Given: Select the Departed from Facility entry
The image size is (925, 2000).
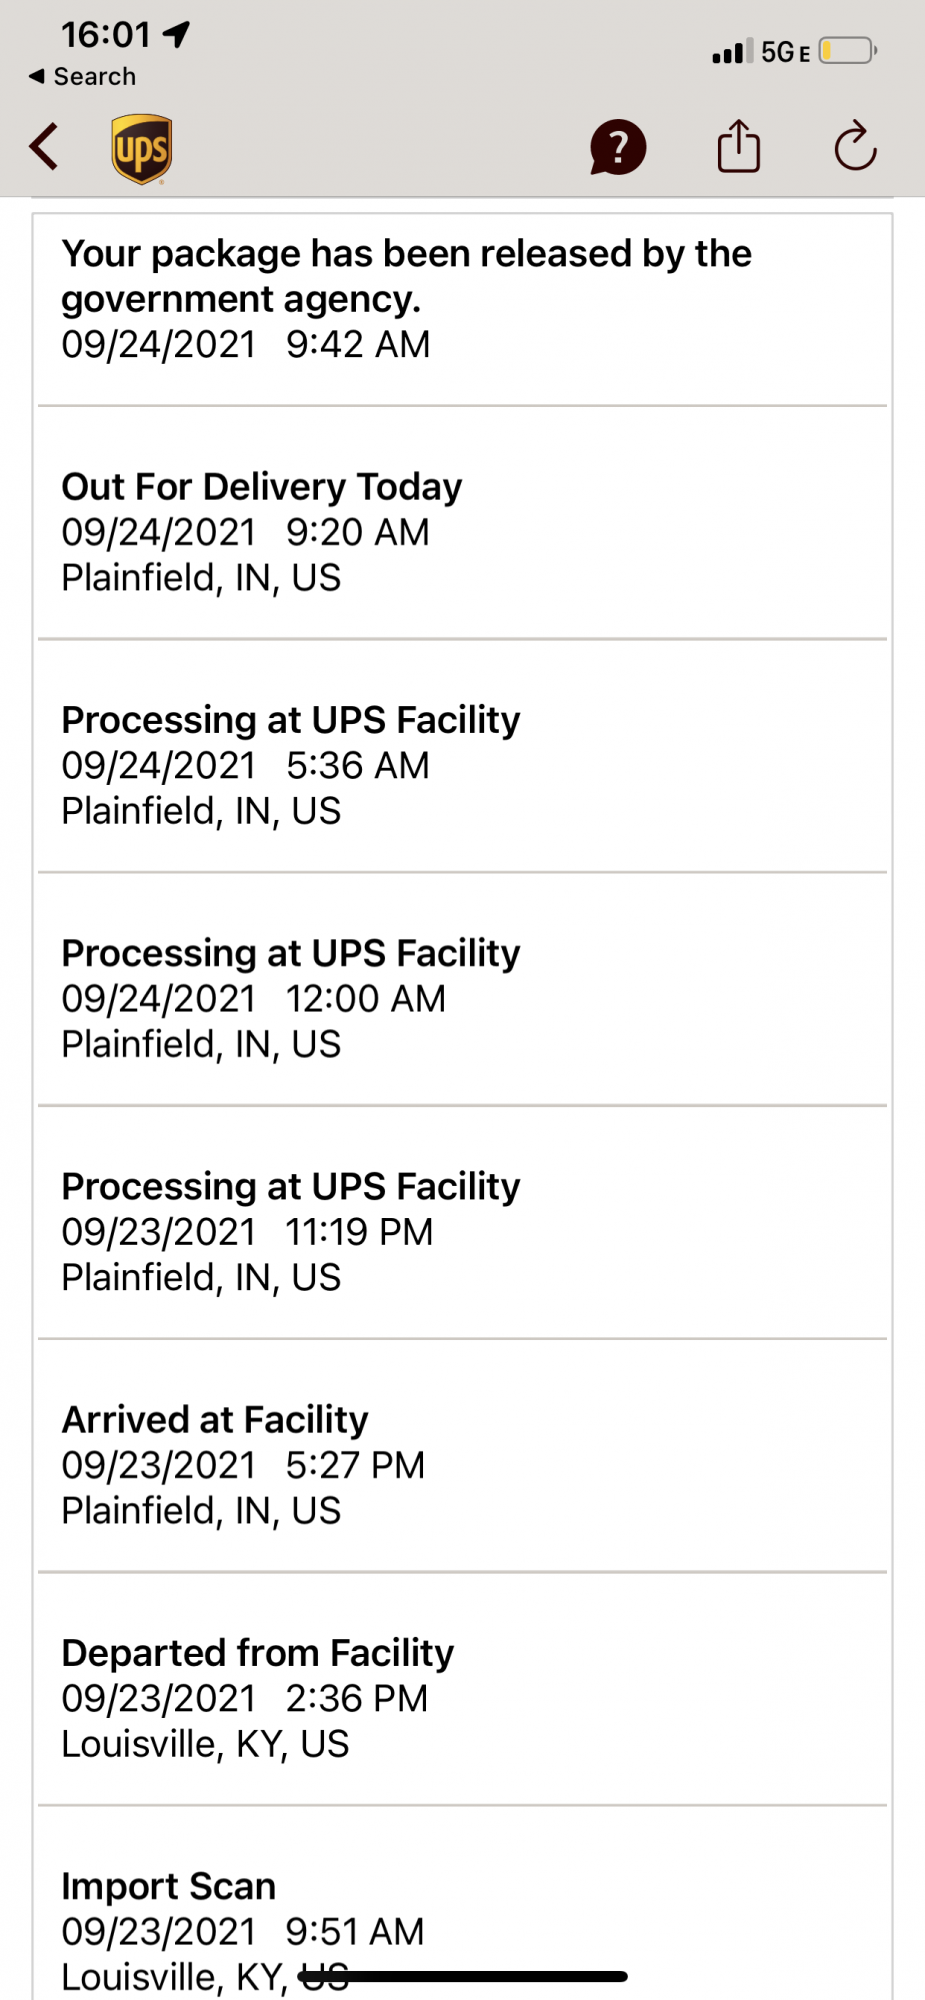Looking at the screenshot, I should 462,1698.
